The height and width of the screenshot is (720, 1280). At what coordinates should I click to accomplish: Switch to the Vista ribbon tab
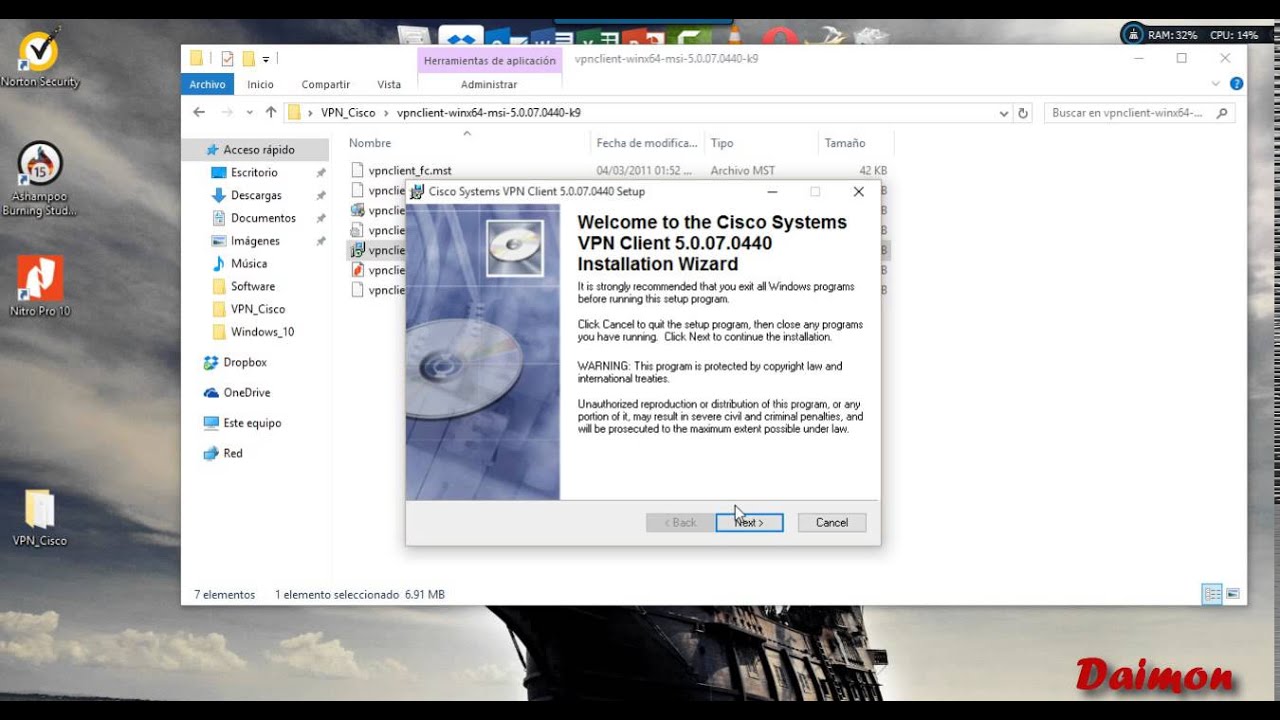click(389, 85)
